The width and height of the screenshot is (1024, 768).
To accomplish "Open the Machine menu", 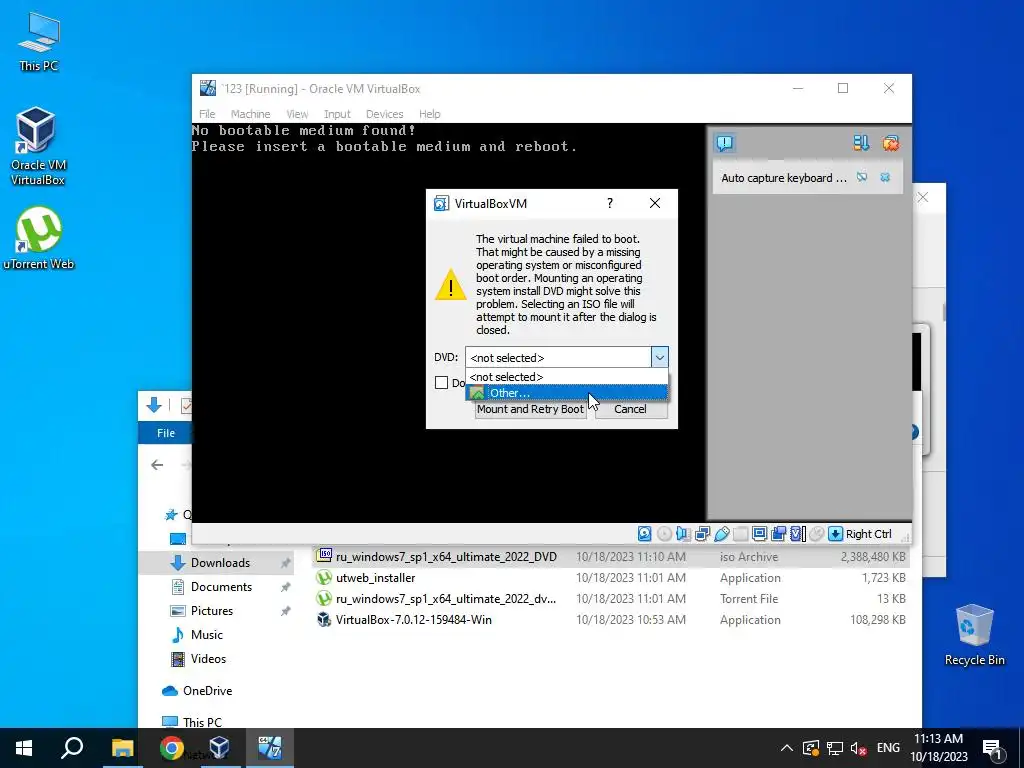I will 250,114.
